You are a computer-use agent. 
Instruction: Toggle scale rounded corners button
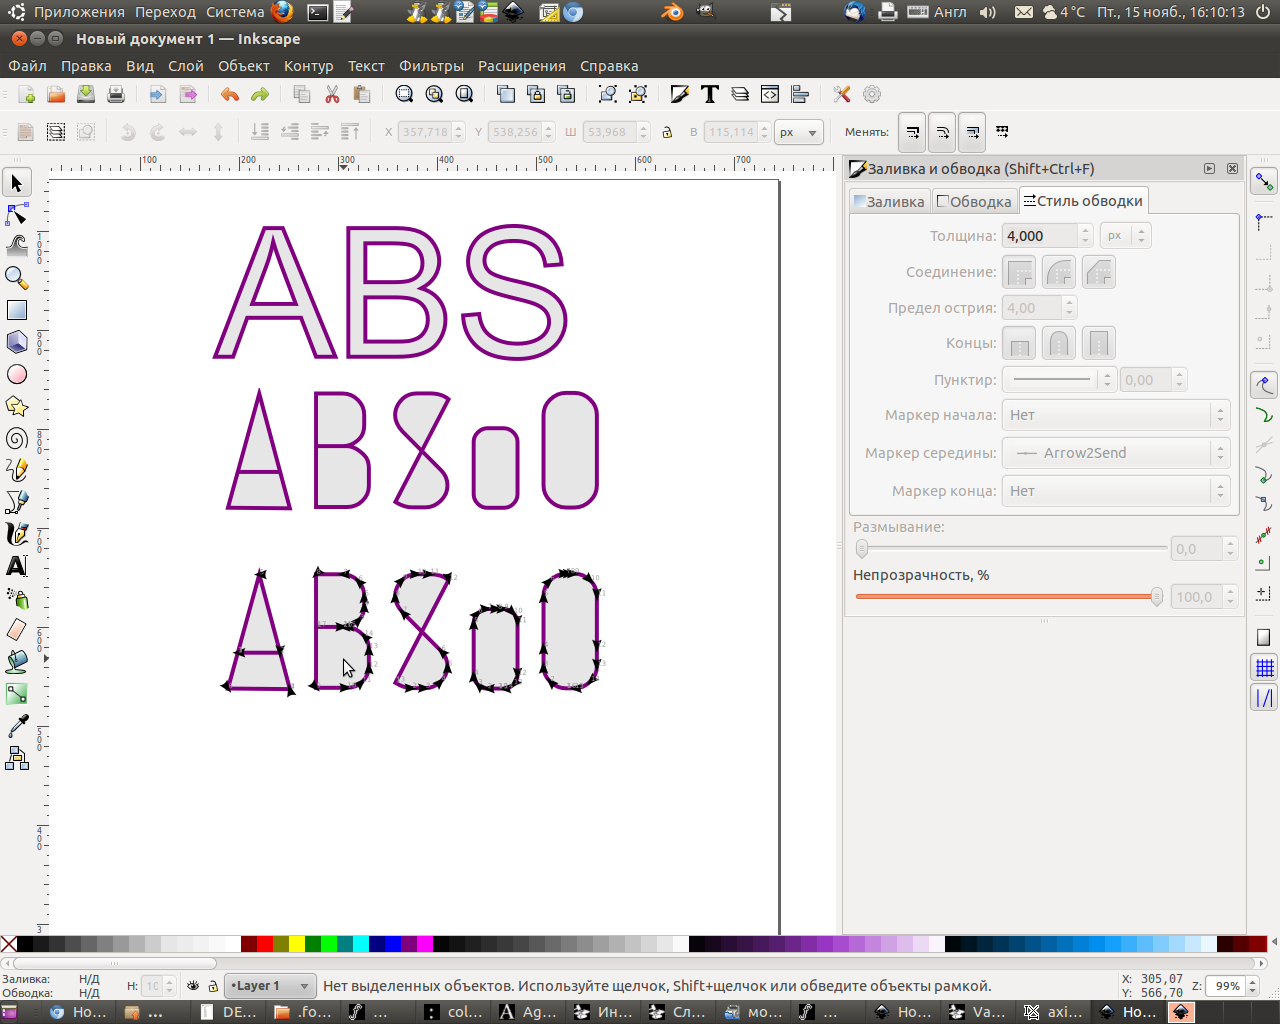941,132
